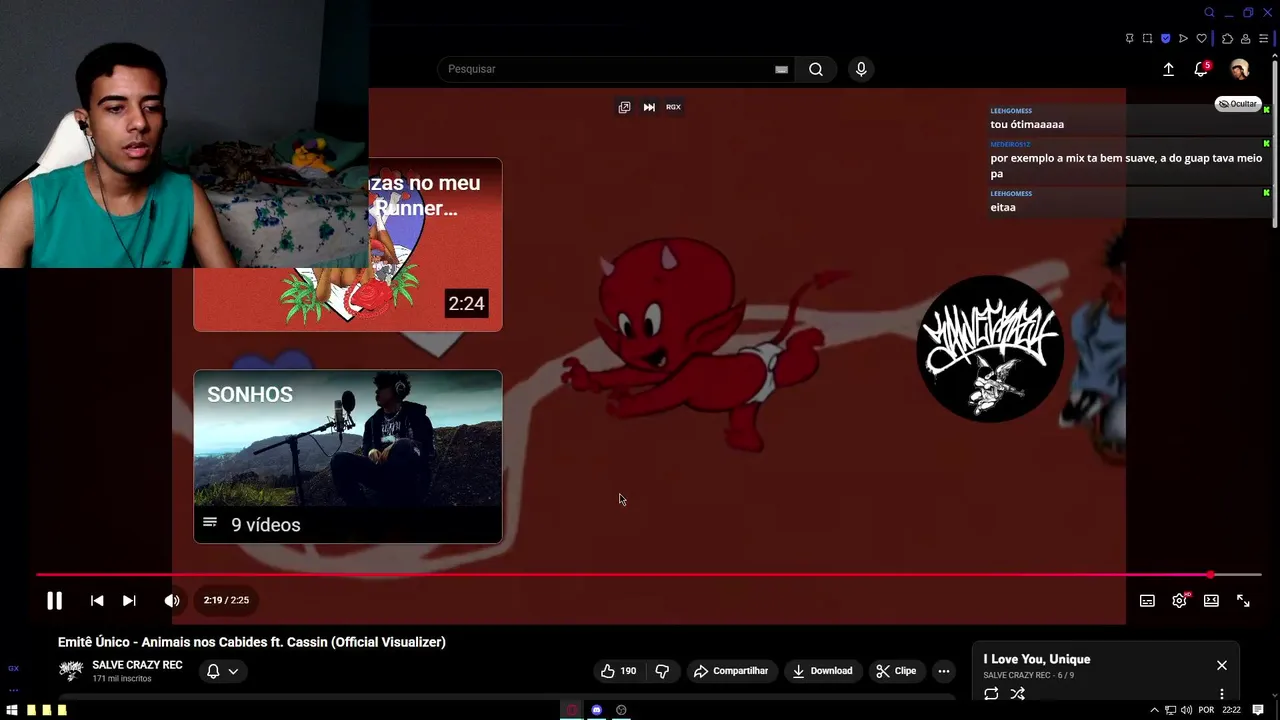This screenshot has width=1280, height=720.
Task: Open the notifications bell with 5 badge
Action: tap(1201, 69)
